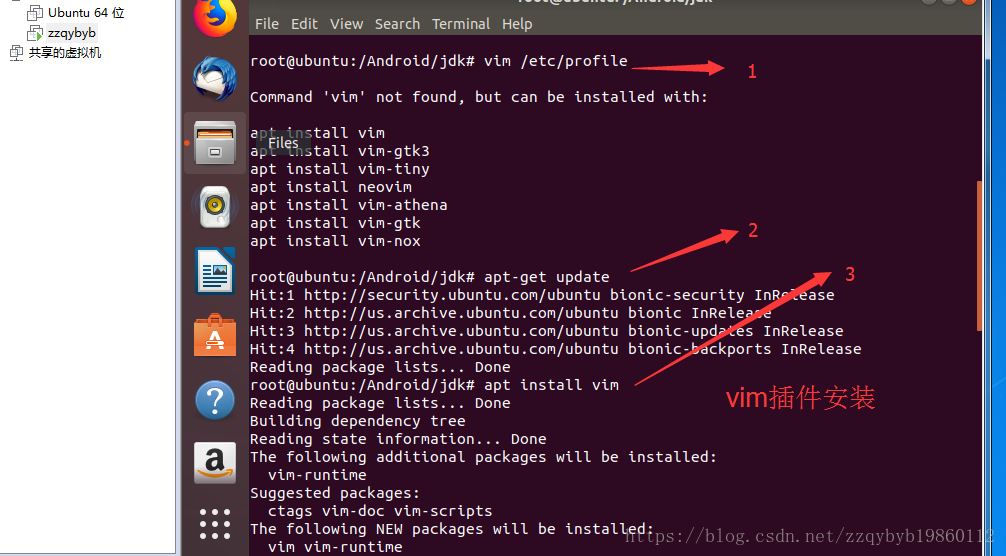Open the Help question mark icon
The width and height of the screenshot is (1006, 556).
coord(215,400)
